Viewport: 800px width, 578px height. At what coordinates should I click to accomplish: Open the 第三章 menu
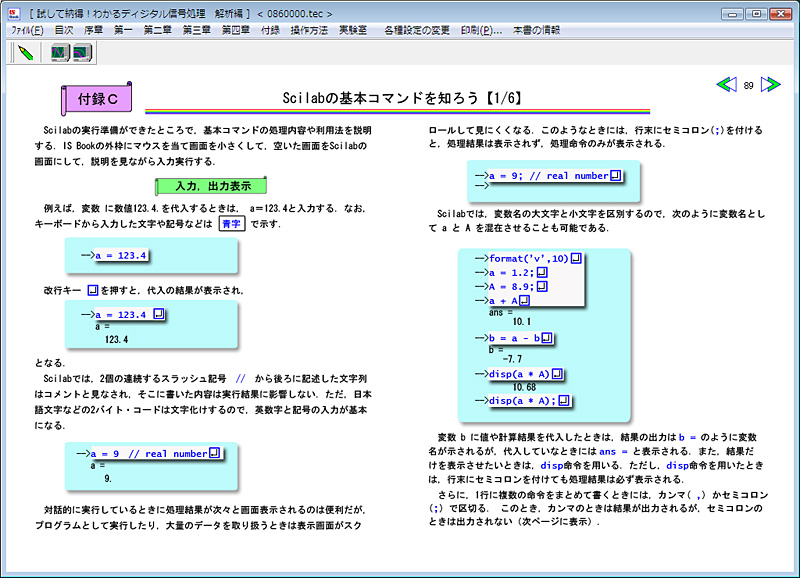click(196, 30)
